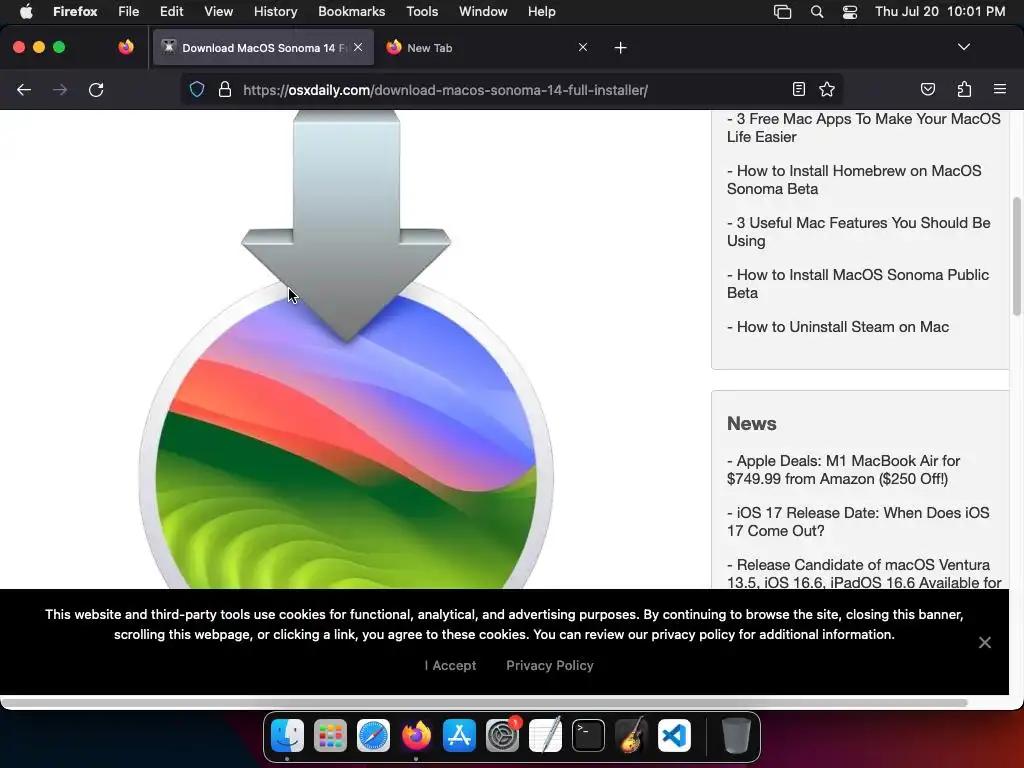Reload the current page
This screenshot has width=1024, height=768.
tap(96, 89)
